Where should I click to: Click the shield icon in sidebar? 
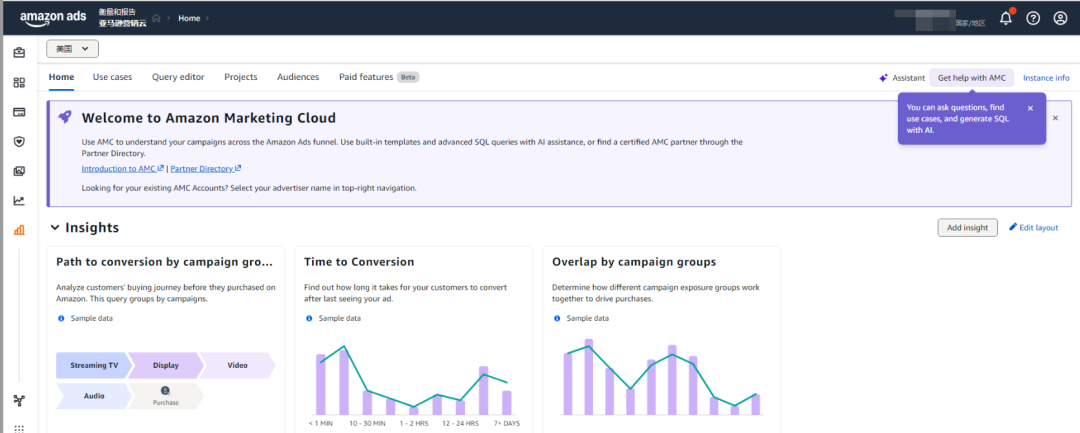point(19,141)
